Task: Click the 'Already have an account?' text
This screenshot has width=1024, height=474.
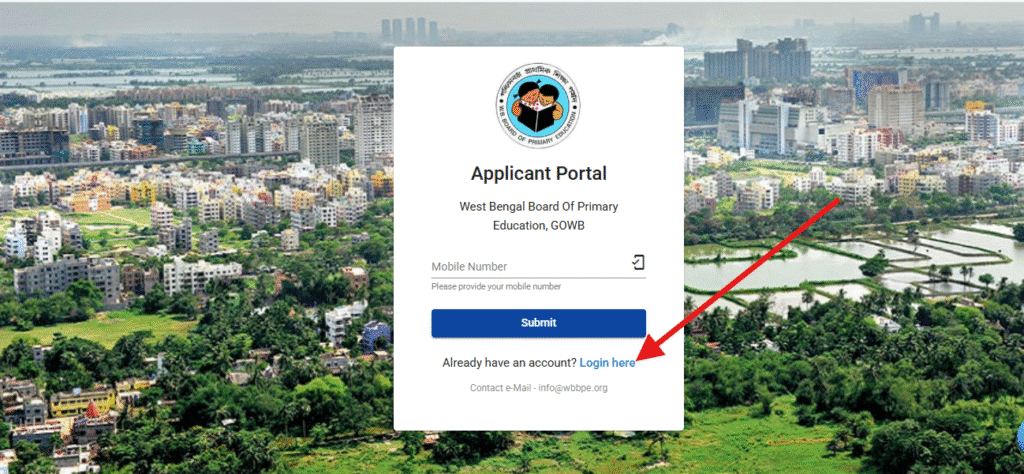Action: coord(509,363)
